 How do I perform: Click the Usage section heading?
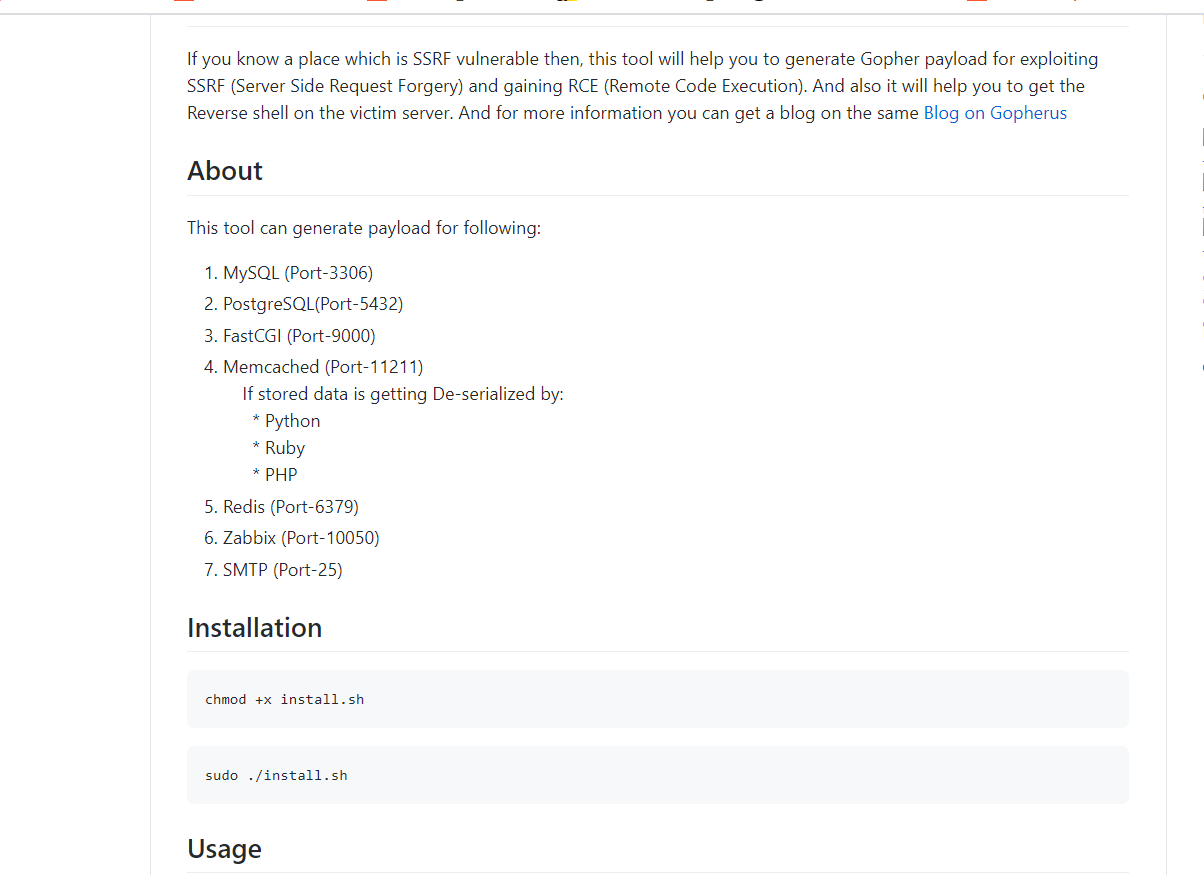[x=224, y=849]
